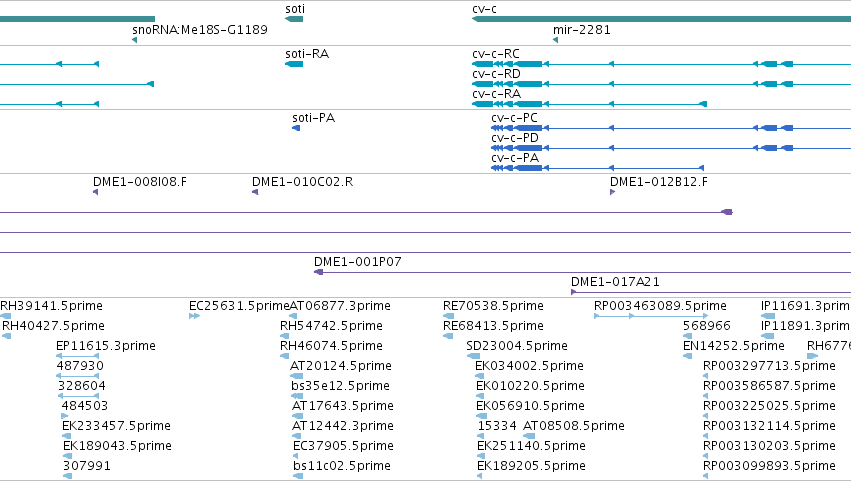
Task: Select the DME1-017A21 label
Action: coord(615,282)
